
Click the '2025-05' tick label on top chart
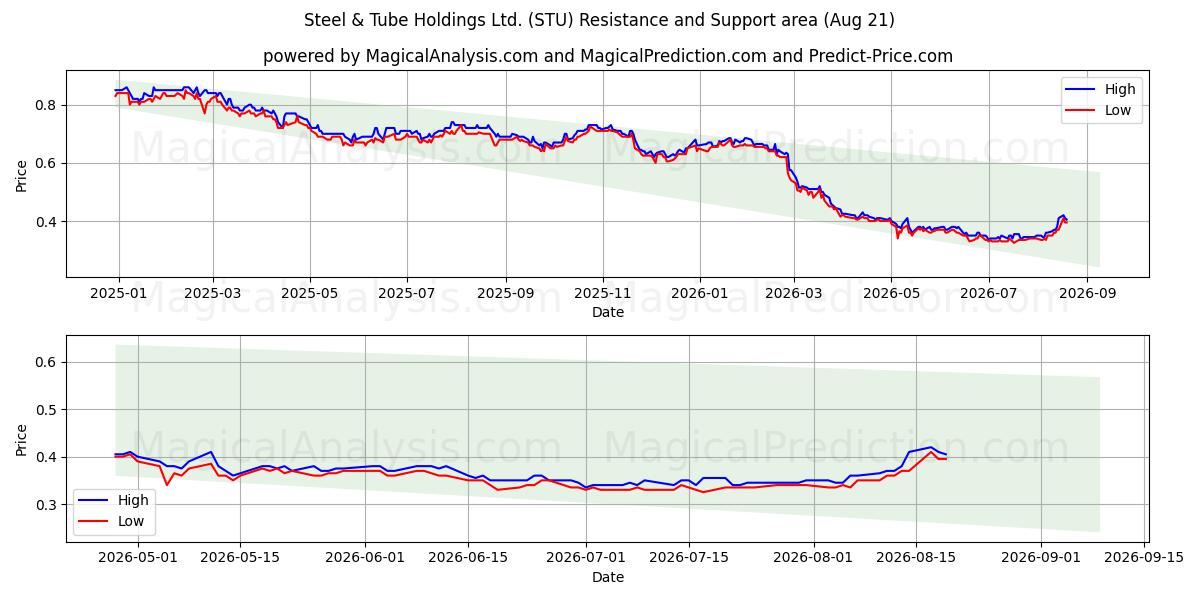(310, 295)
